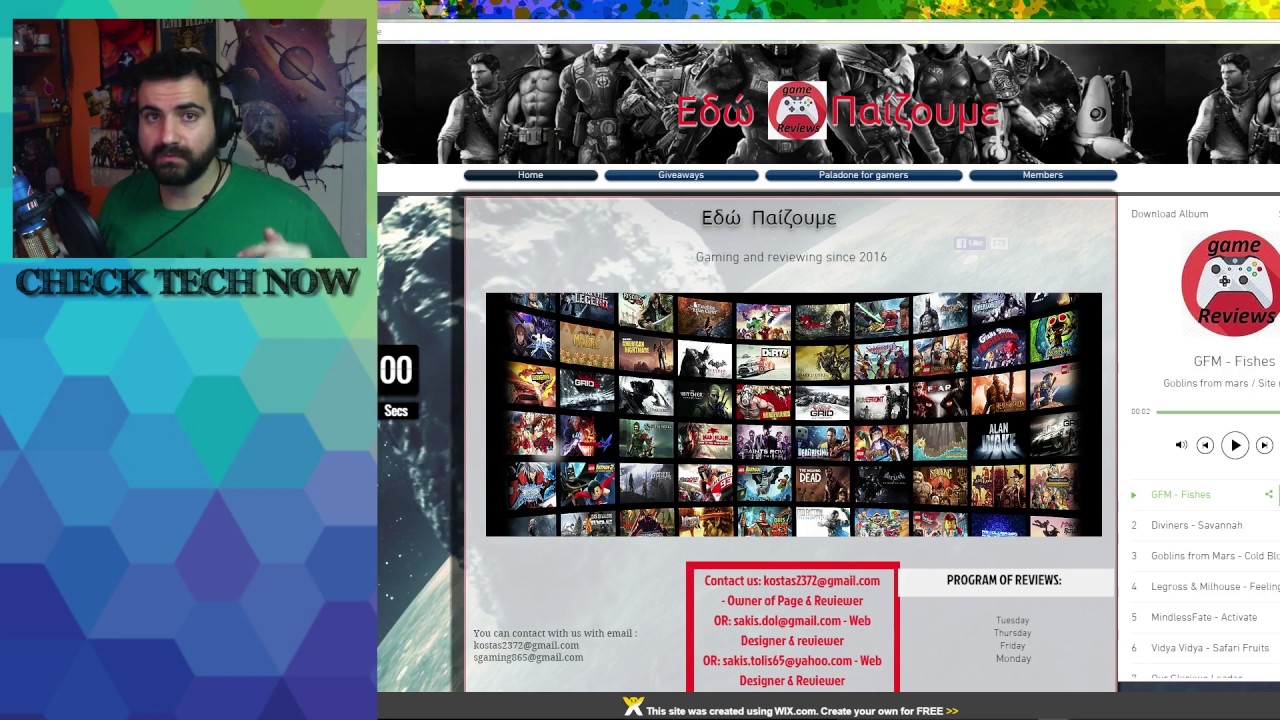The width and height of the screenshot is (1280, 720).
Task: Skip to next track in player
Action: click(1264, 445)
